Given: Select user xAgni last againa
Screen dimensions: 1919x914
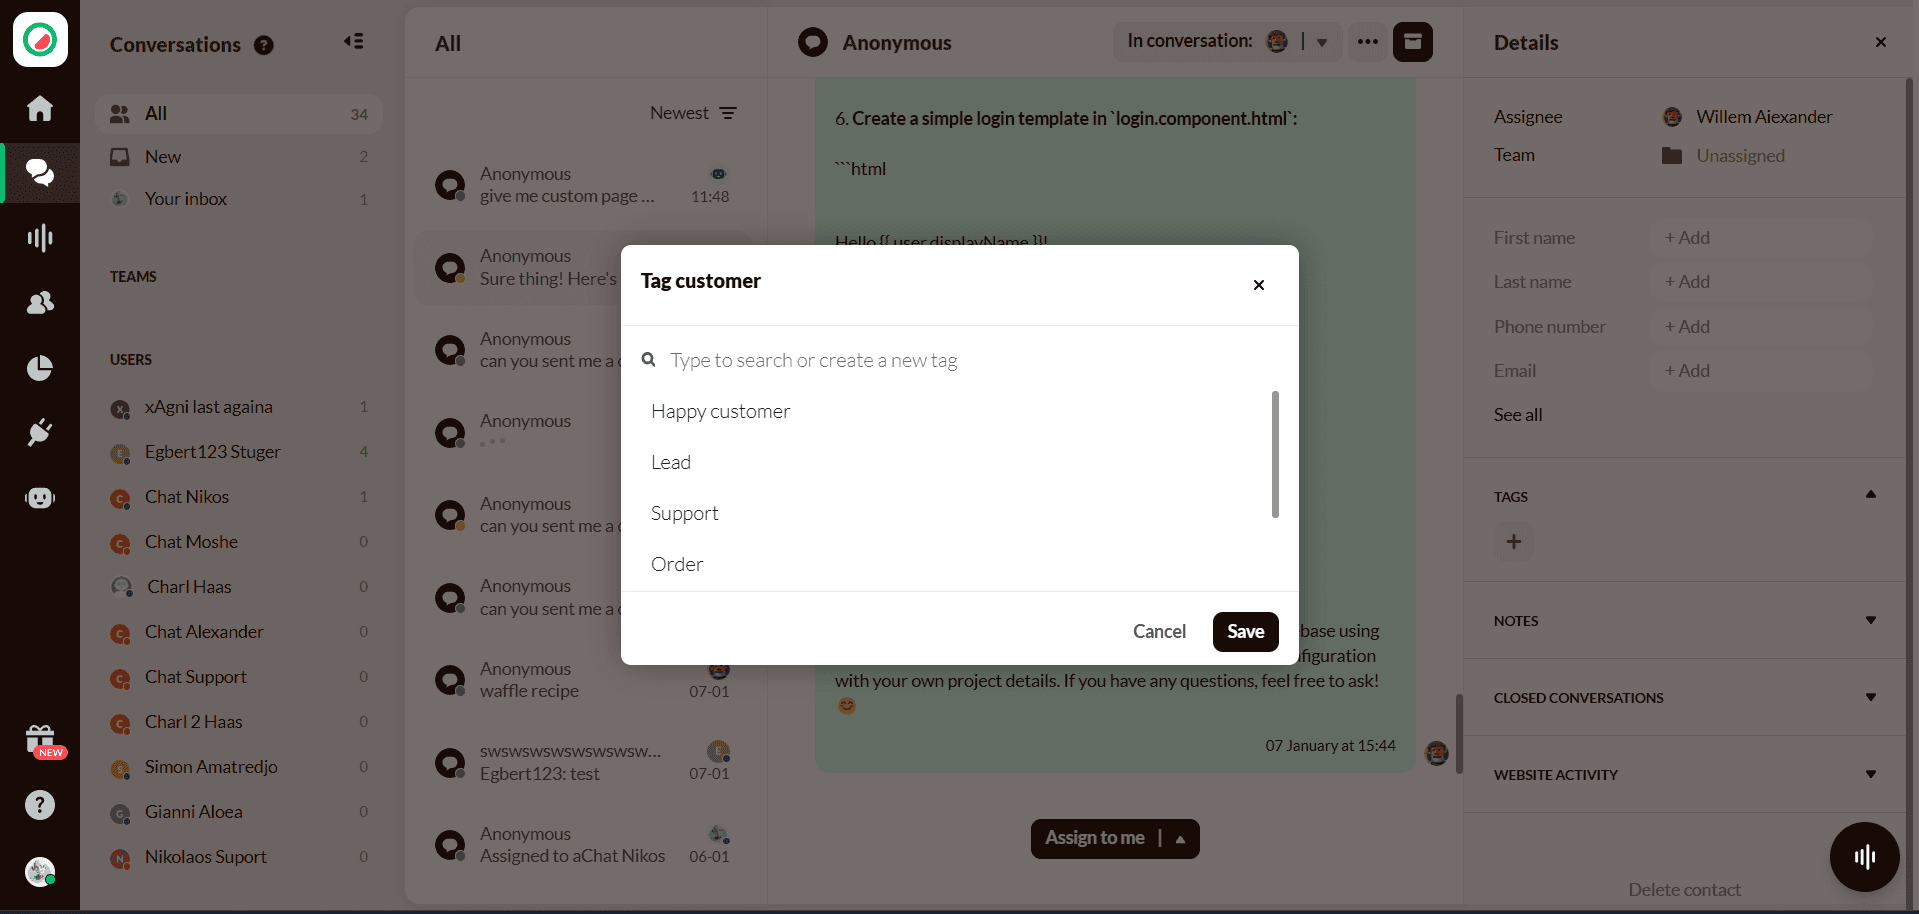Looking at the screenshot, I should click(239, 407).
